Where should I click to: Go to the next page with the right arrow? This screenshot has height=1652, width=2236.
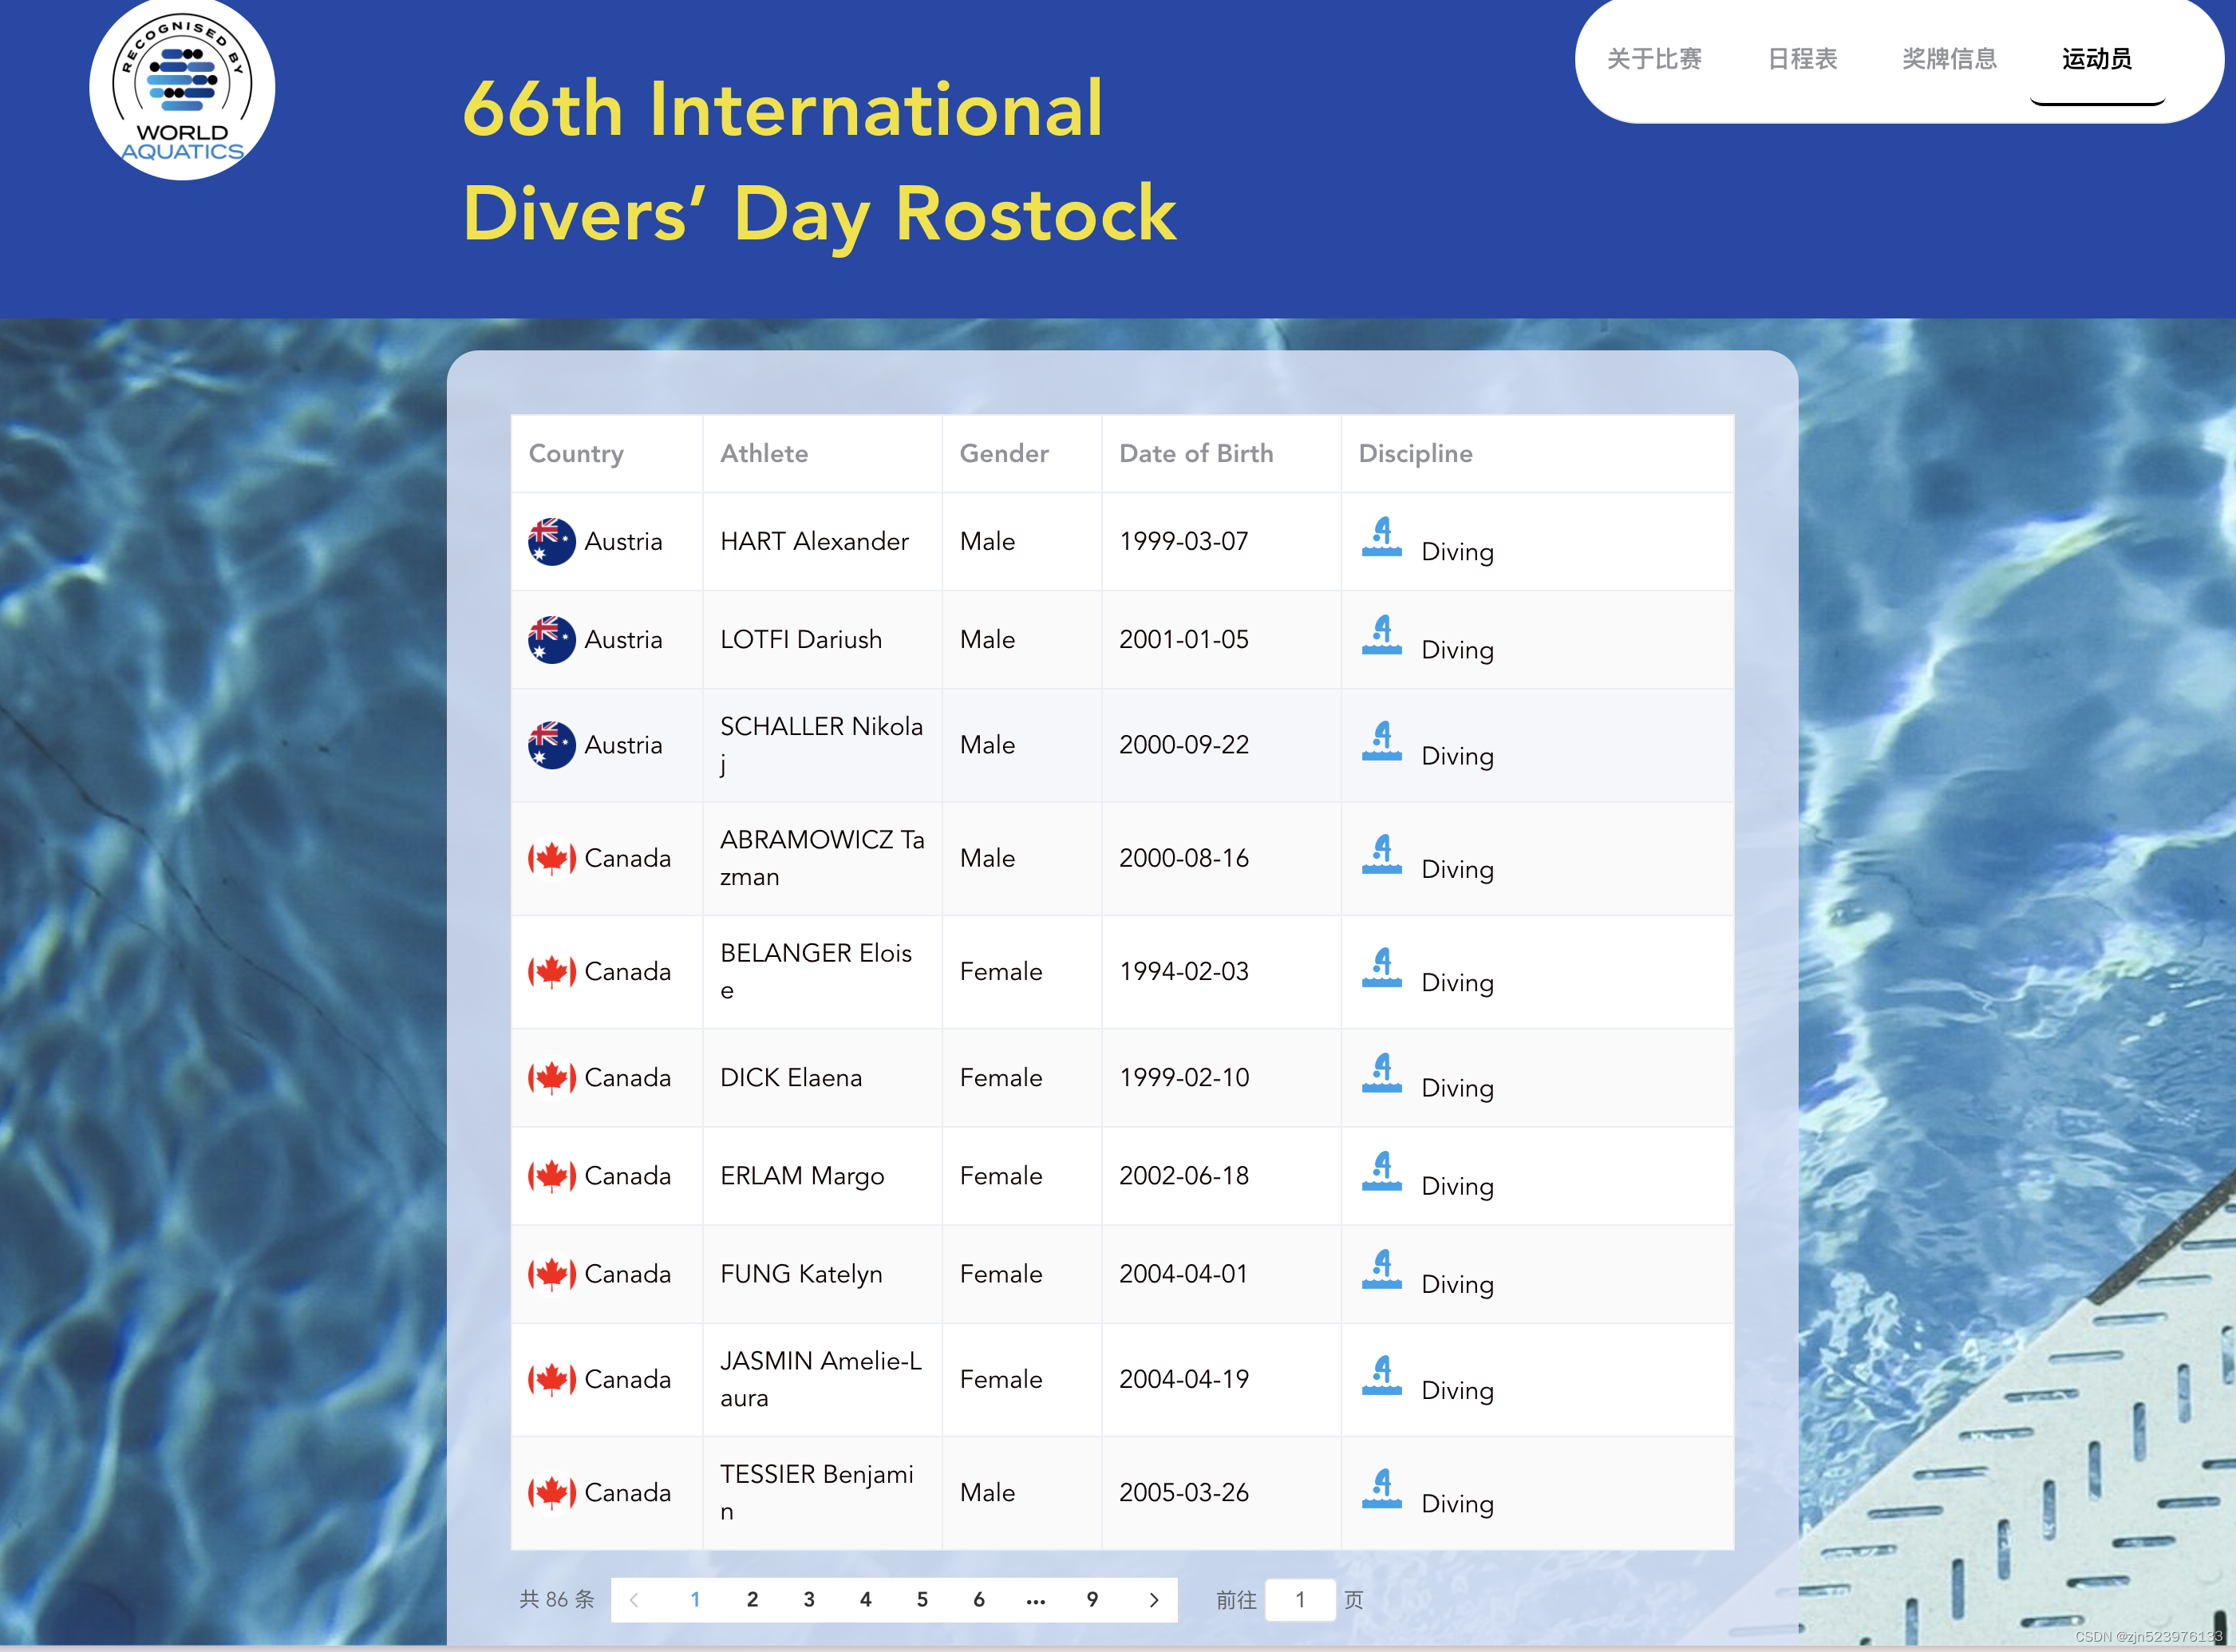click(1153, 1599)
